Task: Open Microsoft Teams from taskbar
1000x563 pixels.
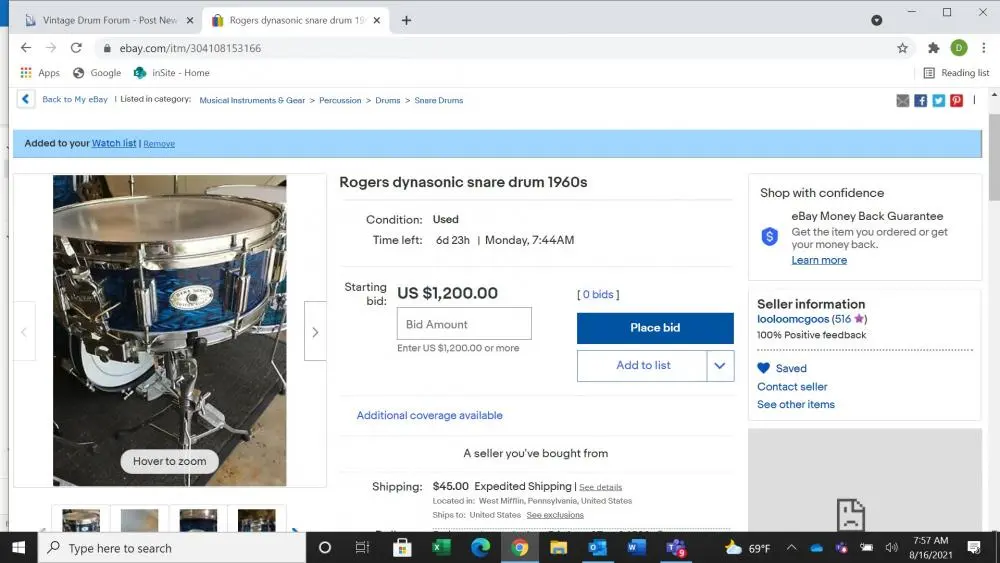Action: 676,548
